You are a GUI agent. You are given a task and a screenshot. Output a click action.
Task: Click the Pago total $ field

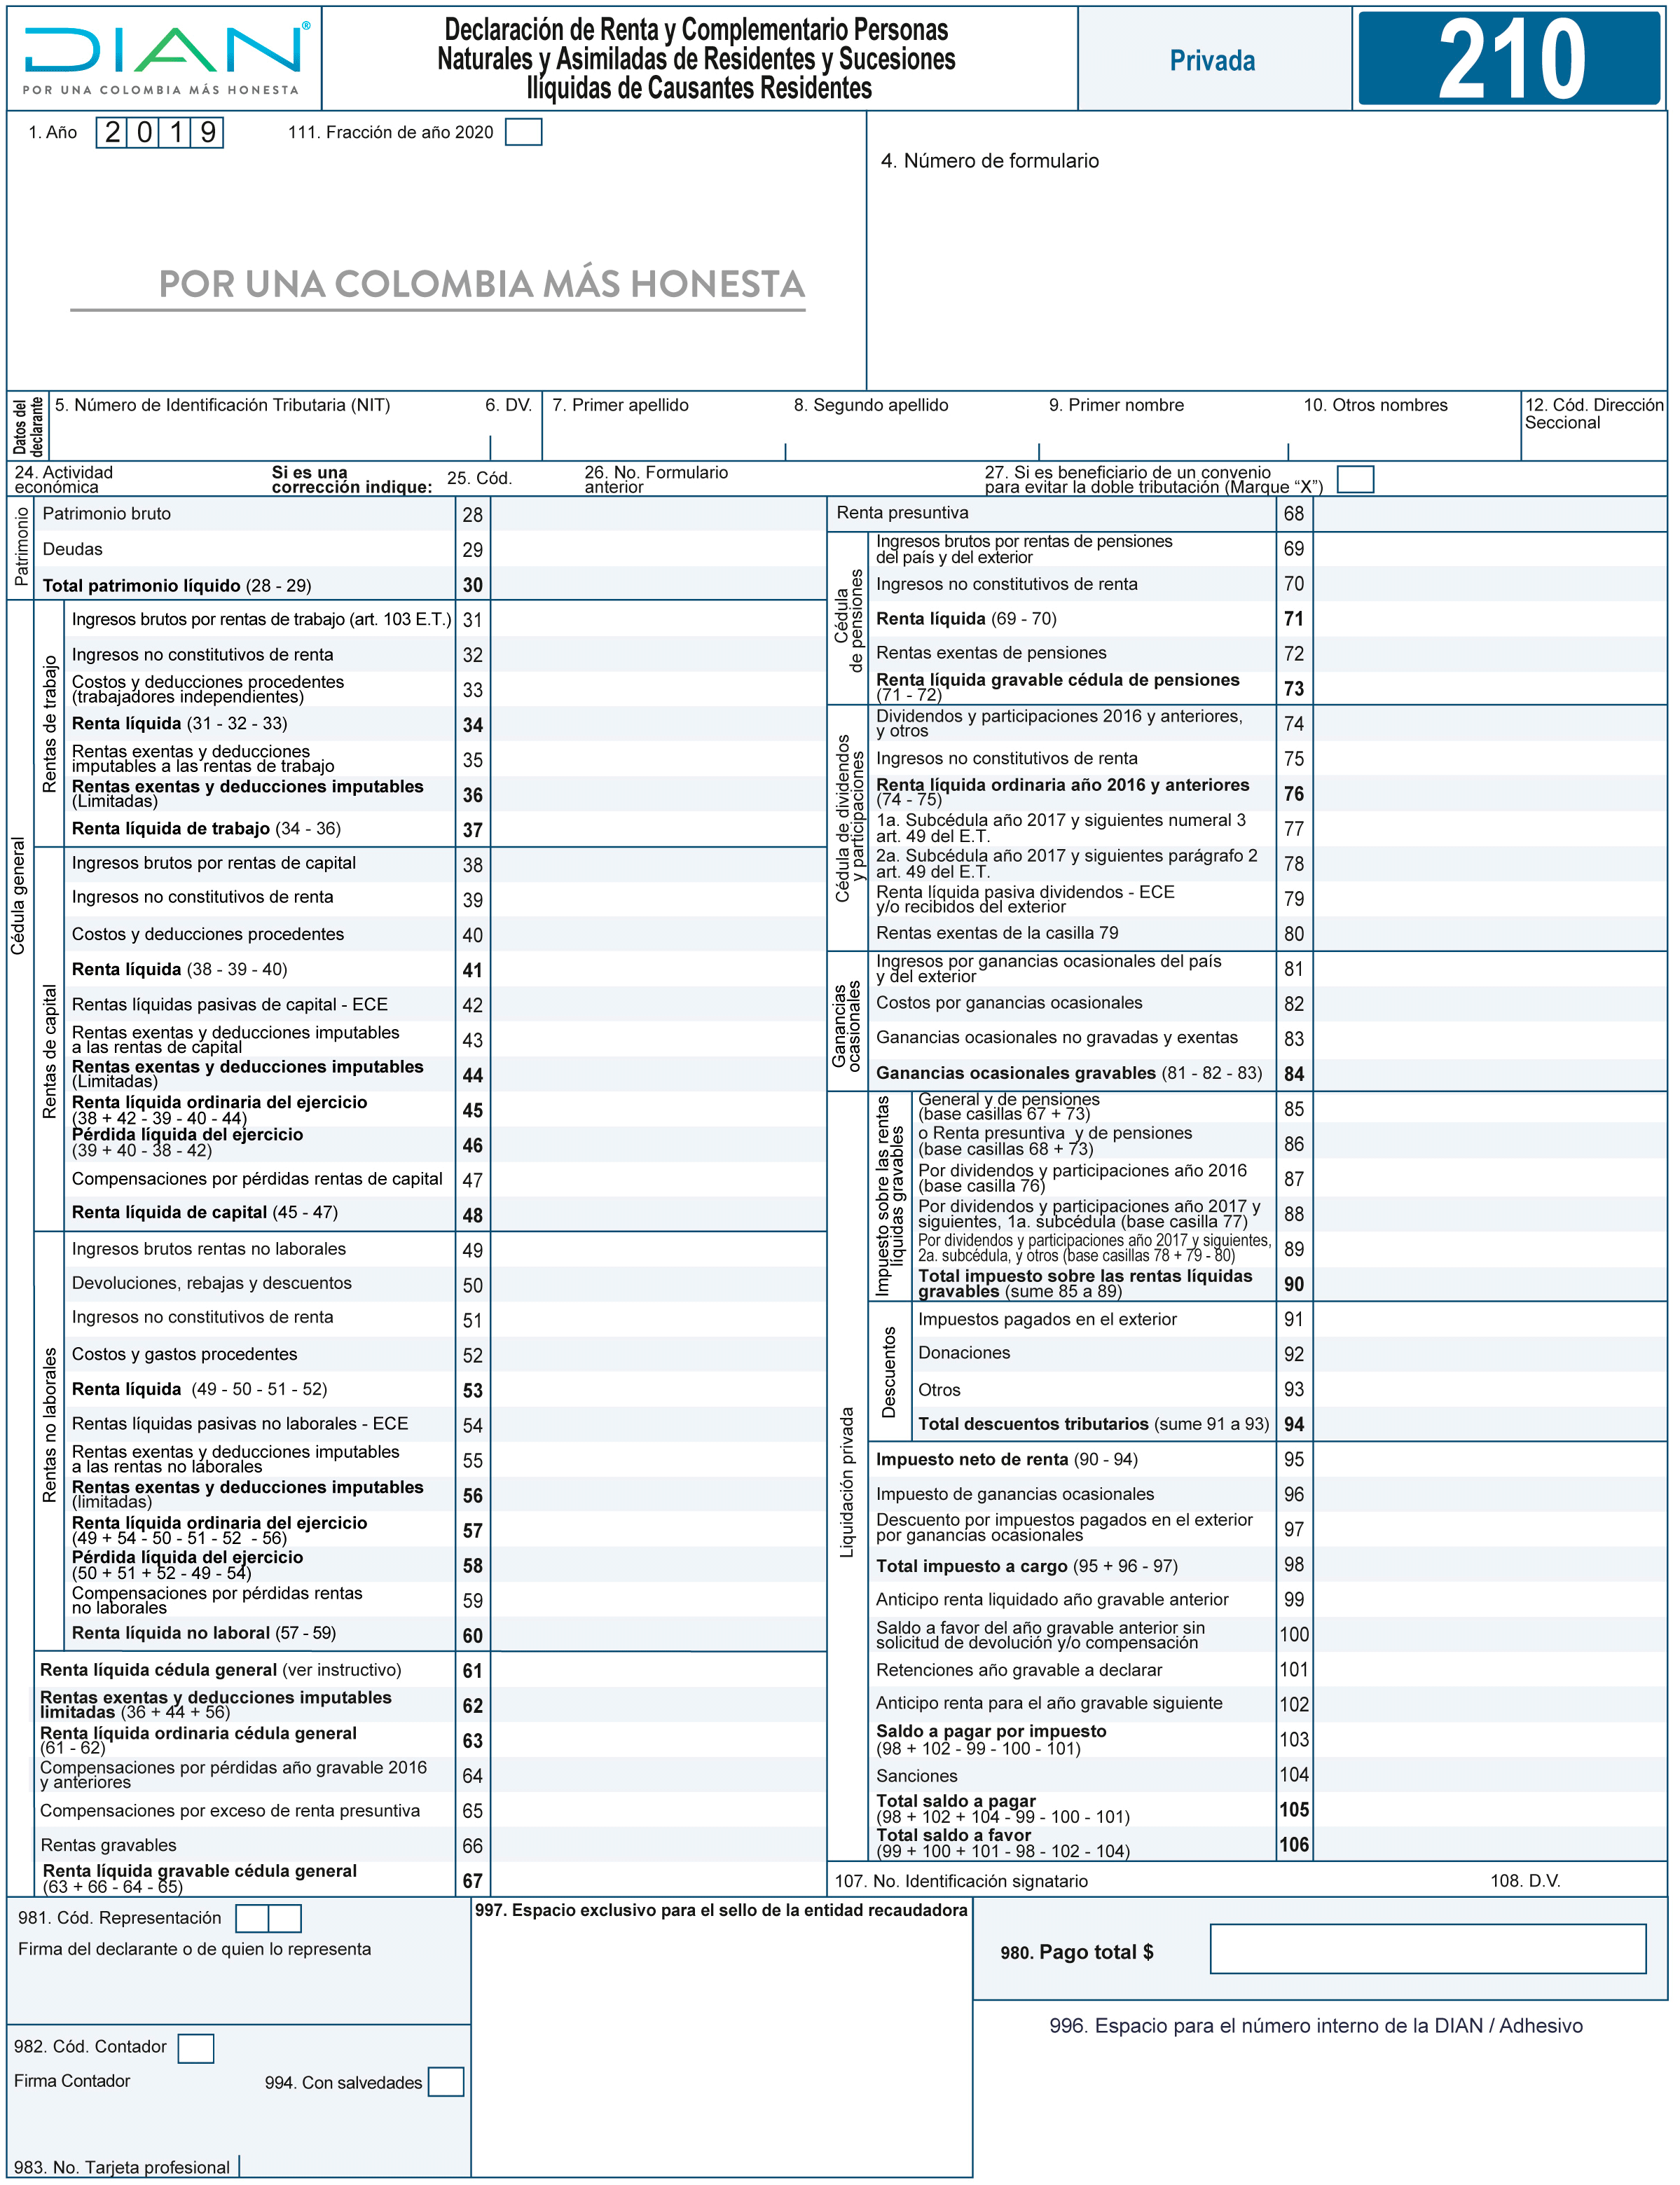pos(1427,1948)
